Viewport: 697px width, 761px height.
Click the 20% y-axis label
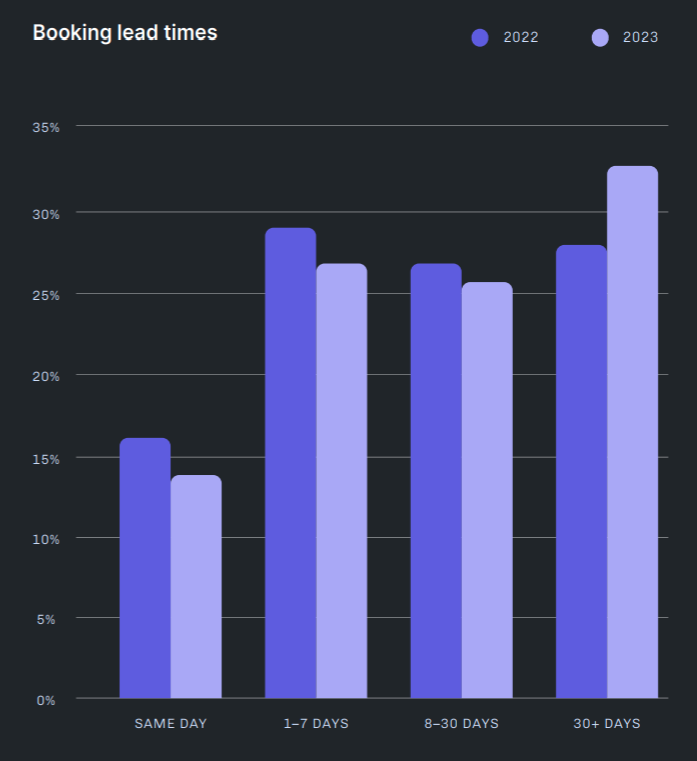[46, 376]
